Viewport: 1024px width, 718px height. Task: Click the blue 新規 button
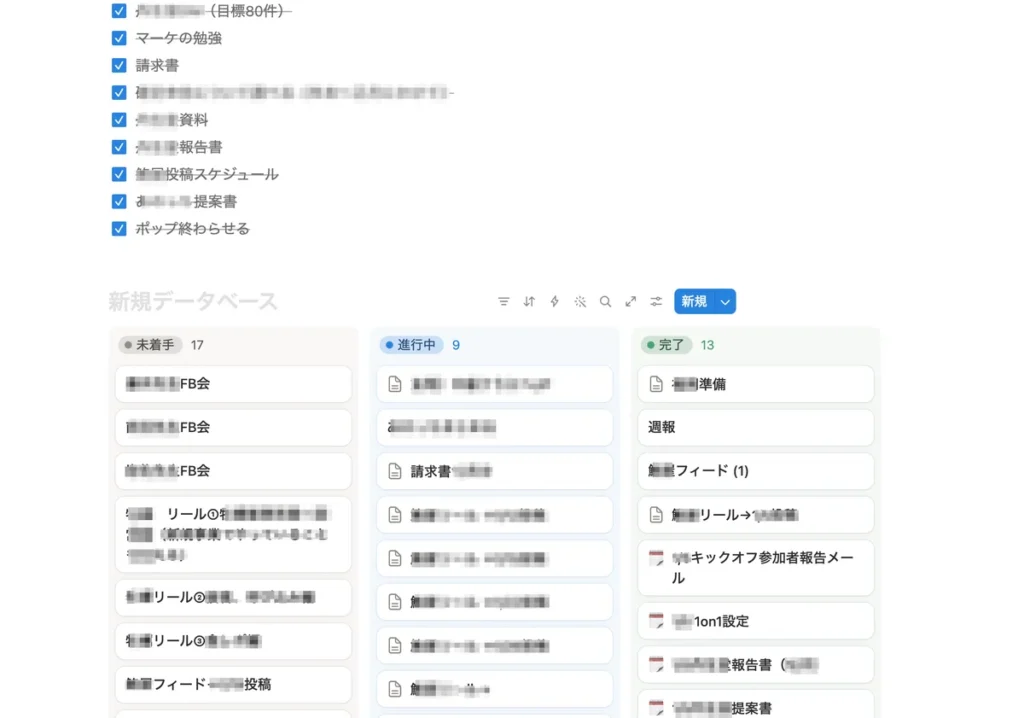click(x=694, y=301)
